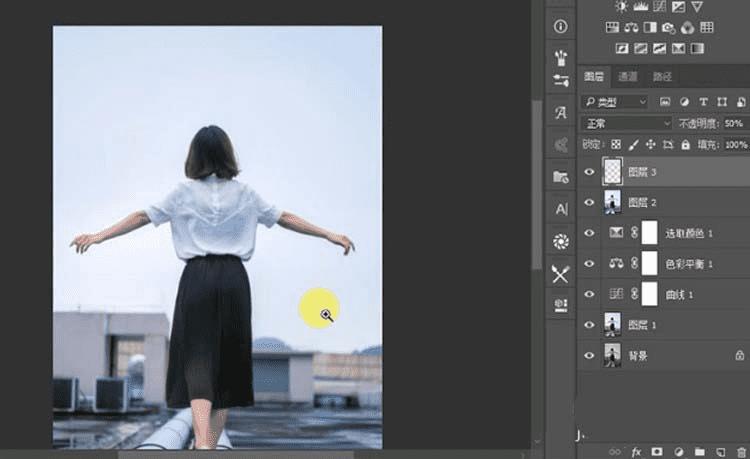Create a new fill or adjustment layer
Image resolution: width=750 pixels, height=459 pixels.
(679, 452)
